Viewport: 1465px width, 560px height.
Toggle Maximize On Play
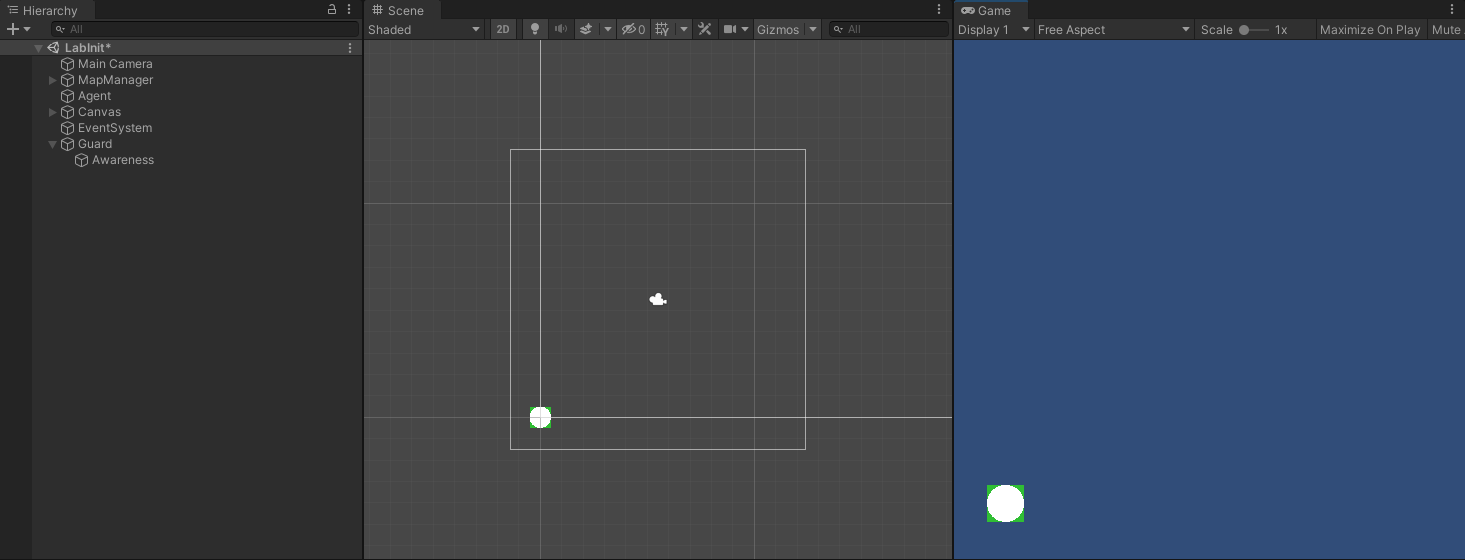[1370, 29]
